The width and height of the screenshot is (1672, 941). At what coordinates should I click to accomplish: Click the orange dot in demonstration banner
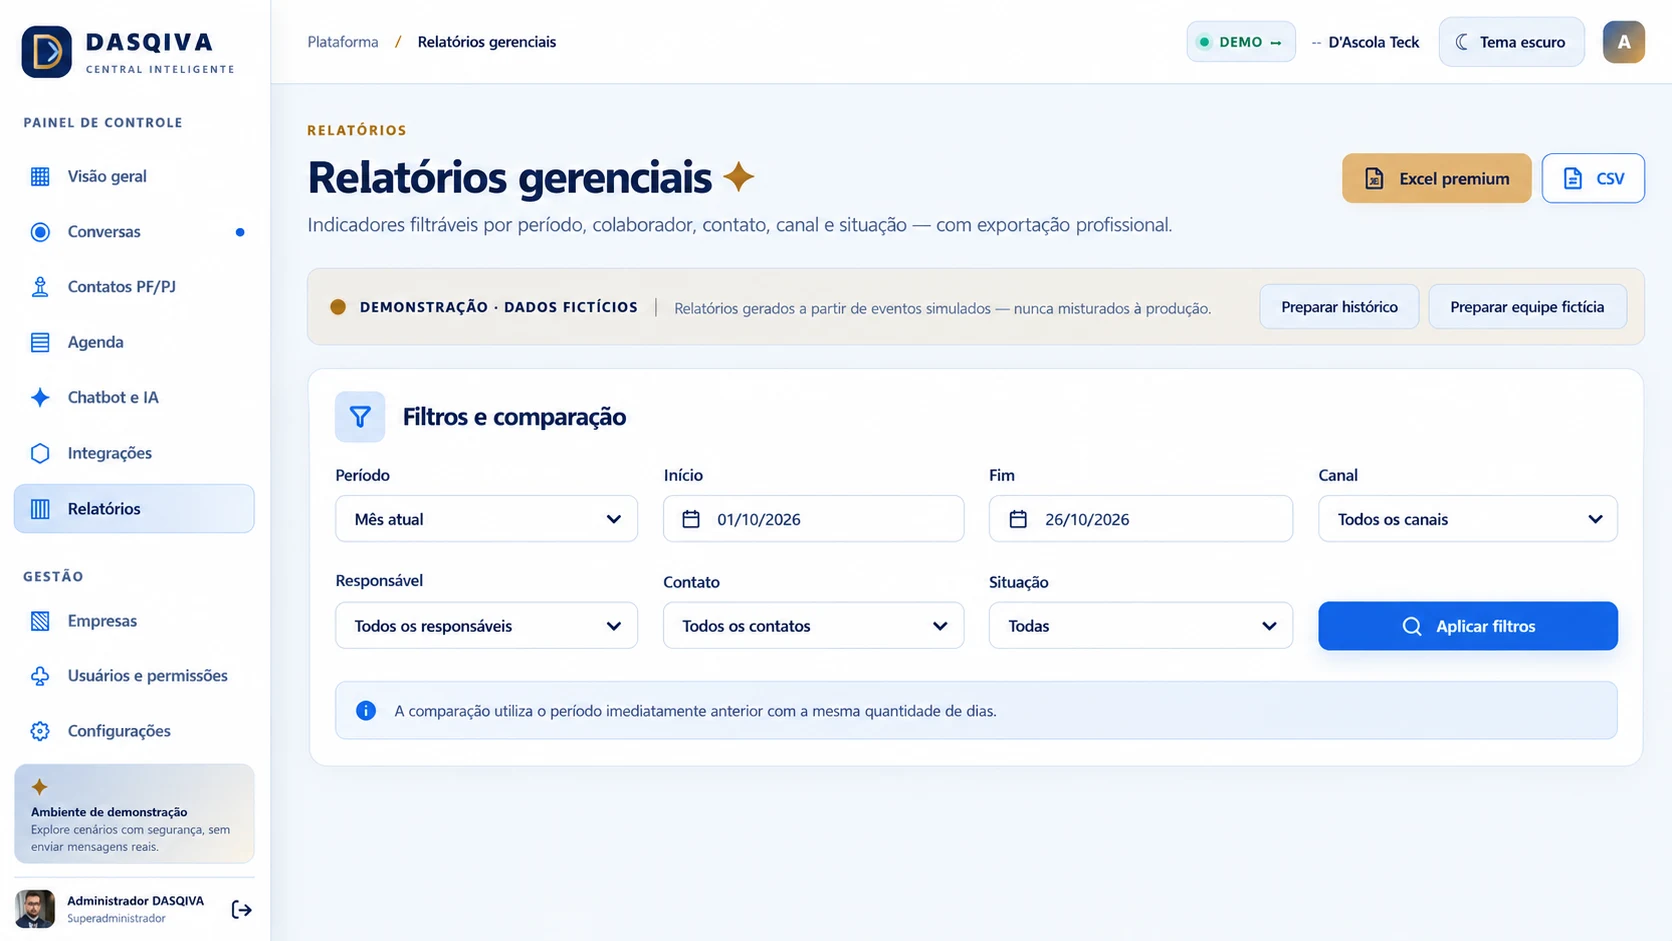click(338, 307)
